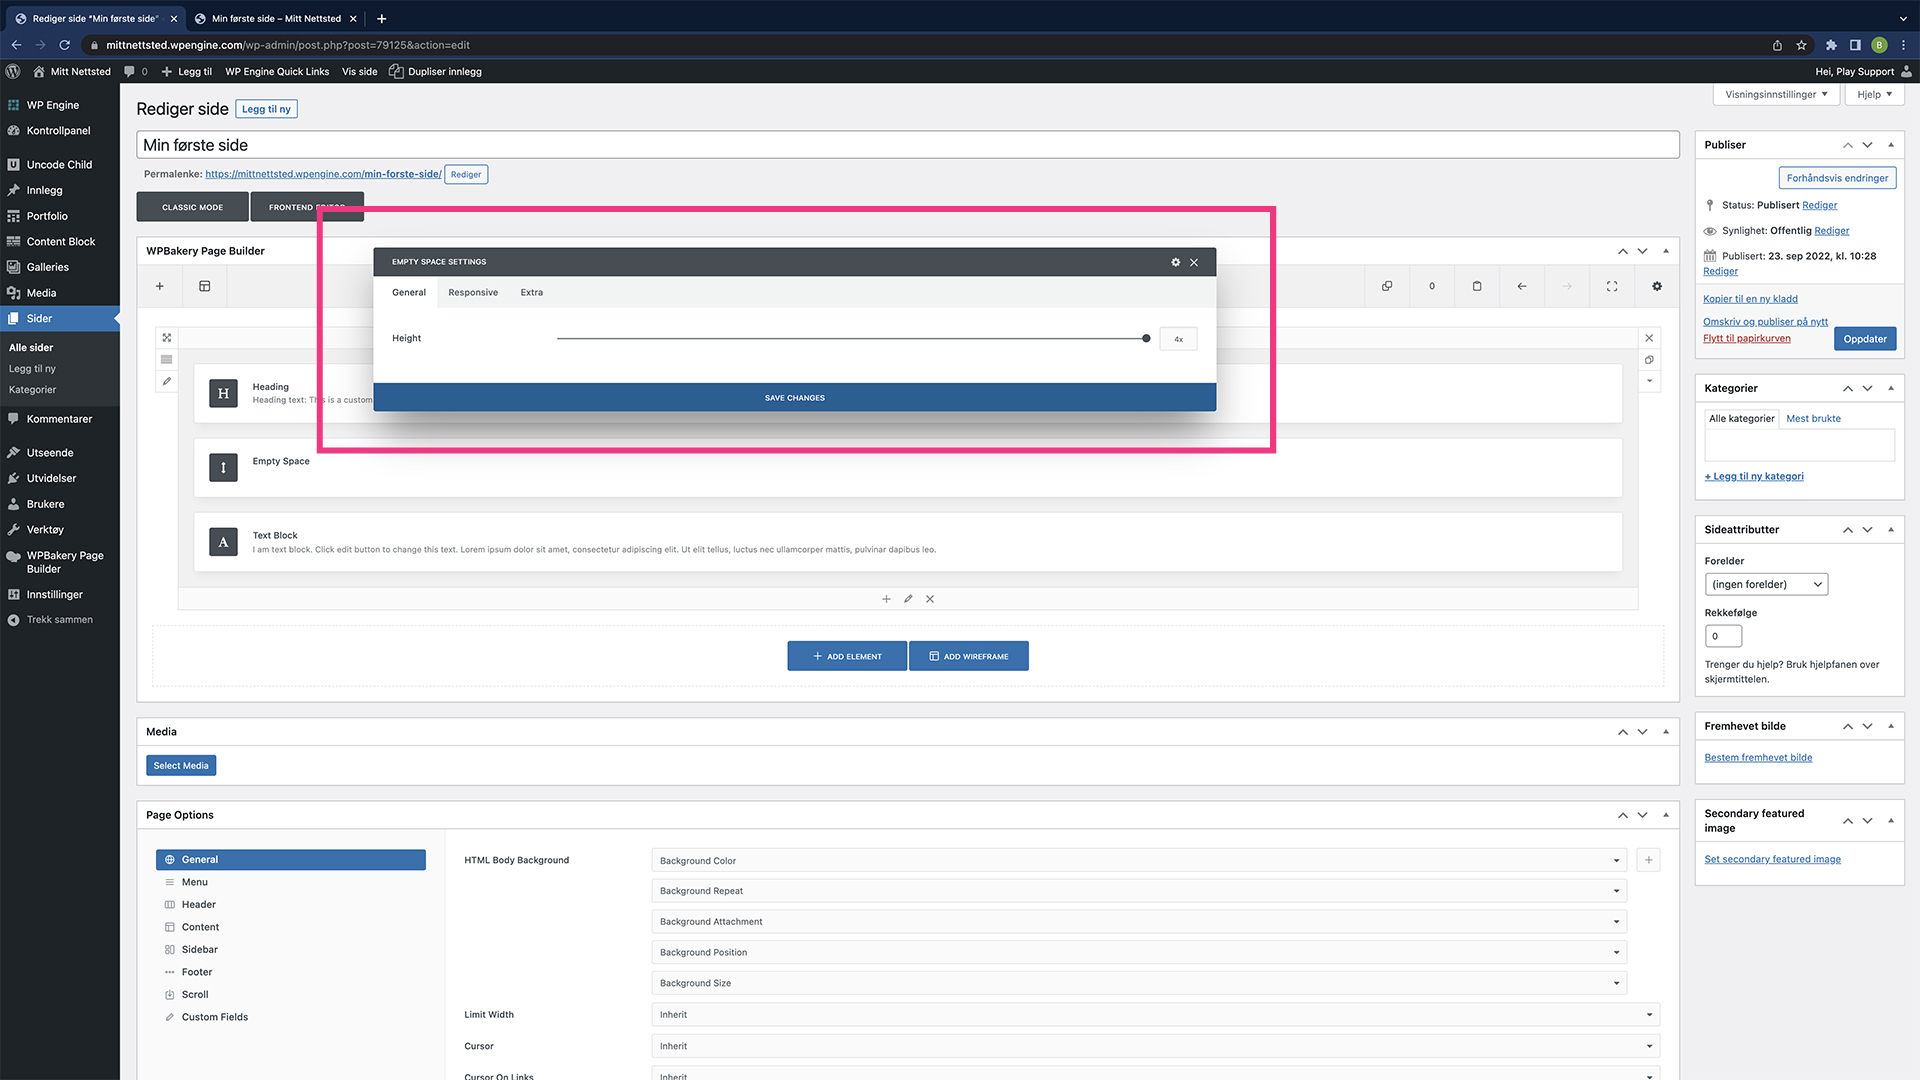Collapse the Publiser panel triangle

(x=1891, y=145)
